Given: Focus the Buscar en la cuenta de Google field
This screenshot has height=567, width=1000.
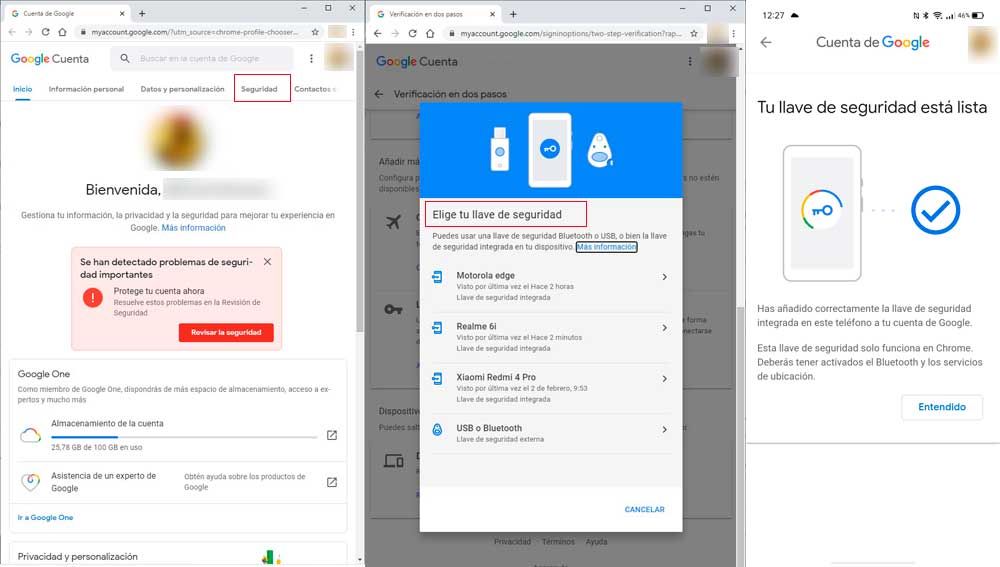Looking at the screenshot, I should [203, 58].
